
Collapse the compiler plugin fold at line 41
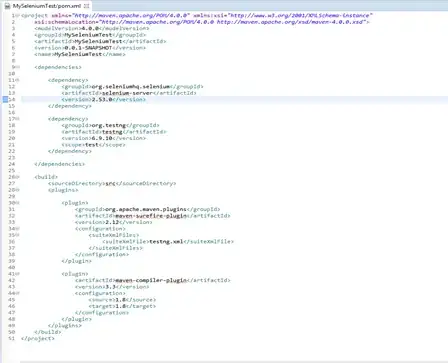click(x=18, y=274)
